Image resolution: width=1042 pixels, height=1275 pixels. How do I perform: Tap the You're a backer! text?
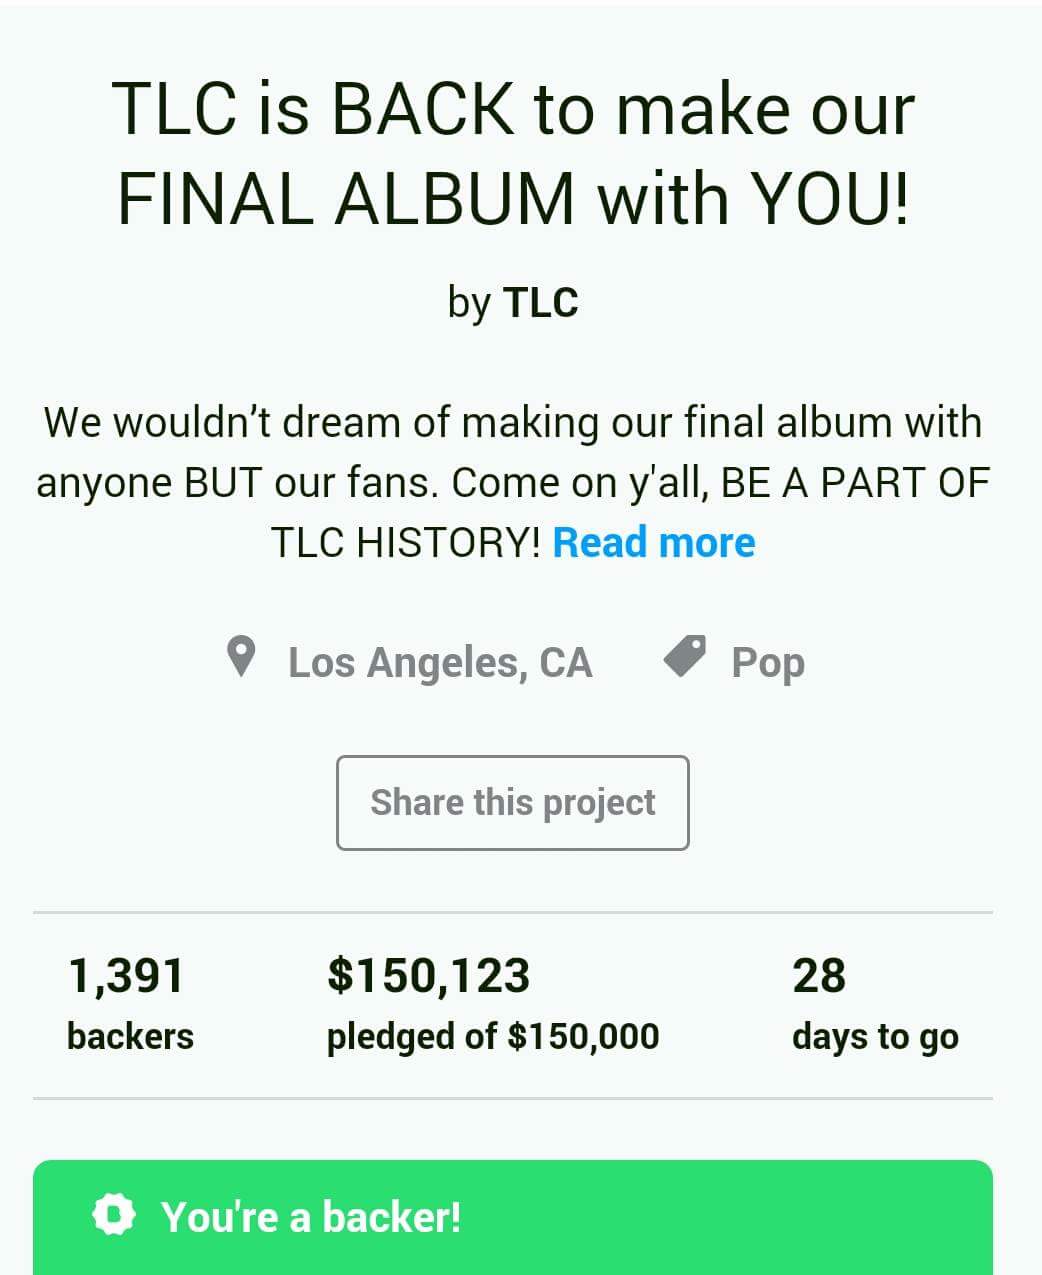coord(311,1217)
